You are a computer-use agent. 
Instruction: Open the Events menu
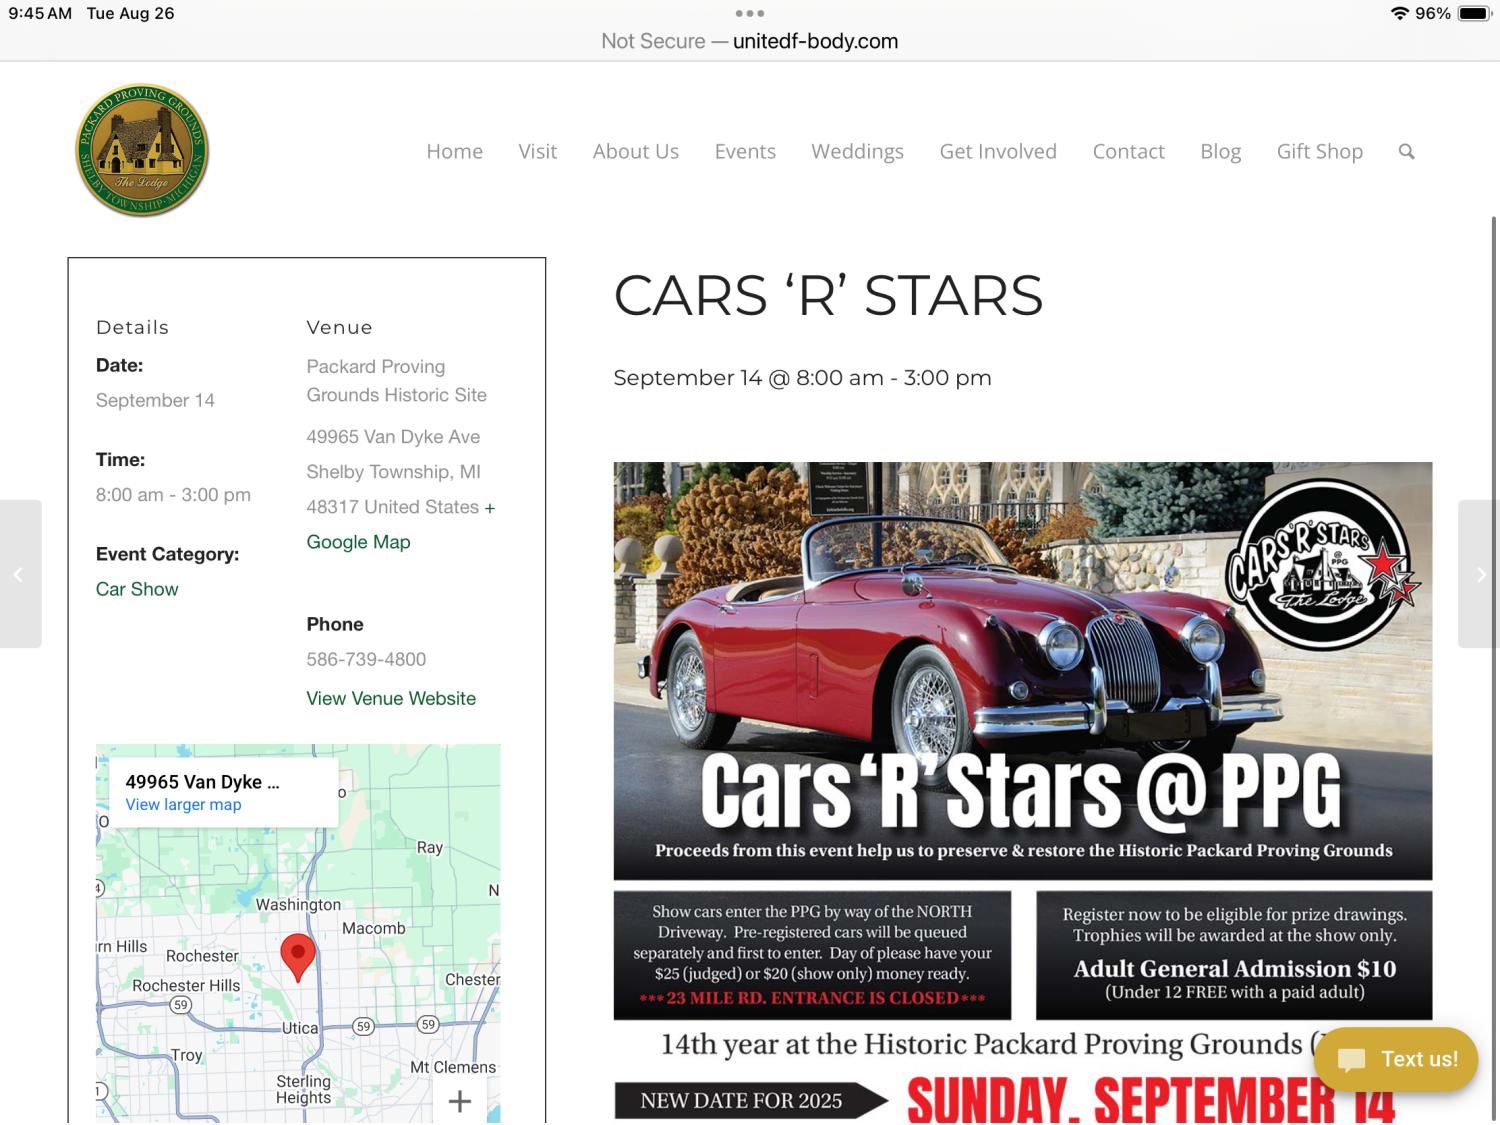coord(745,151)
